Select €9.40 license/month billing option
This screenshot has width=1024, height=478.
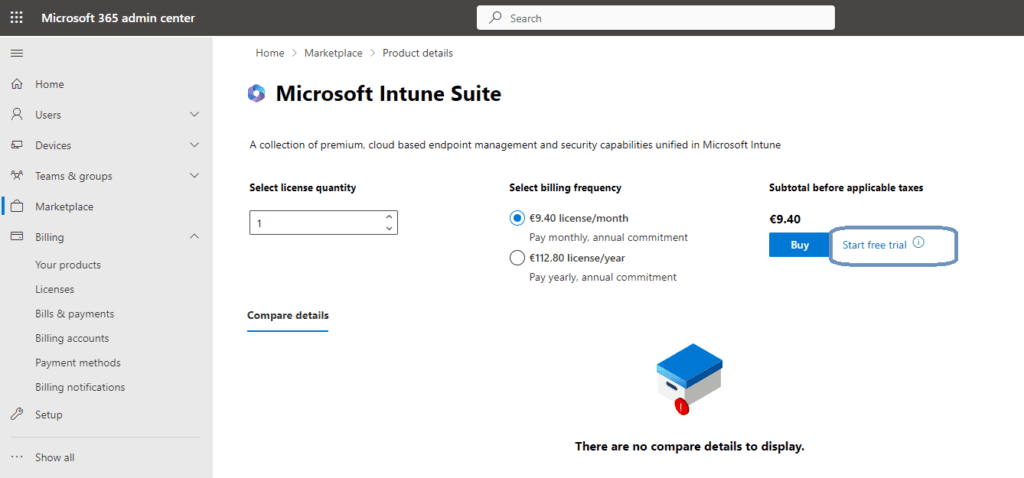coord(517,218)
